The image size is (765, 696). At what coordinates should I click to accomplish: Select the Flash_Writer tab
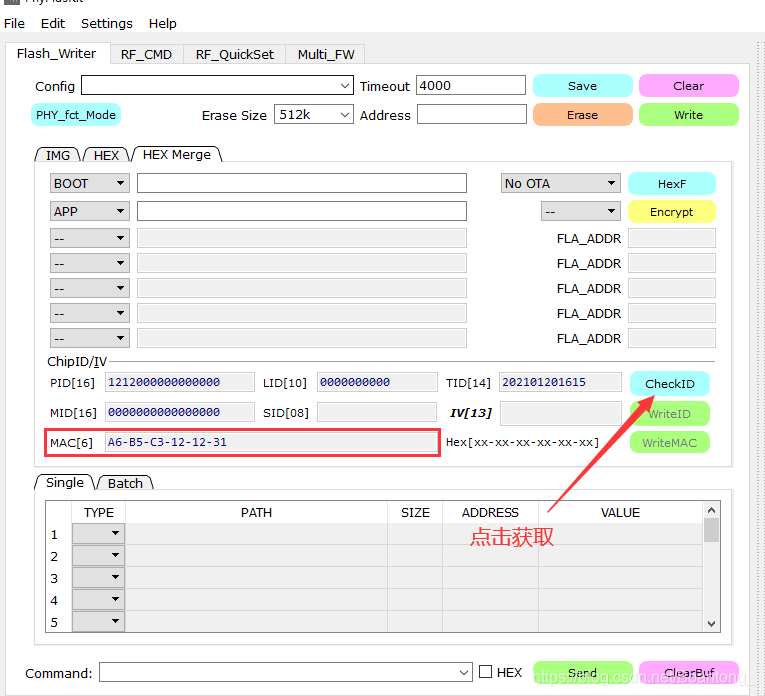click(x=57, y=53)
